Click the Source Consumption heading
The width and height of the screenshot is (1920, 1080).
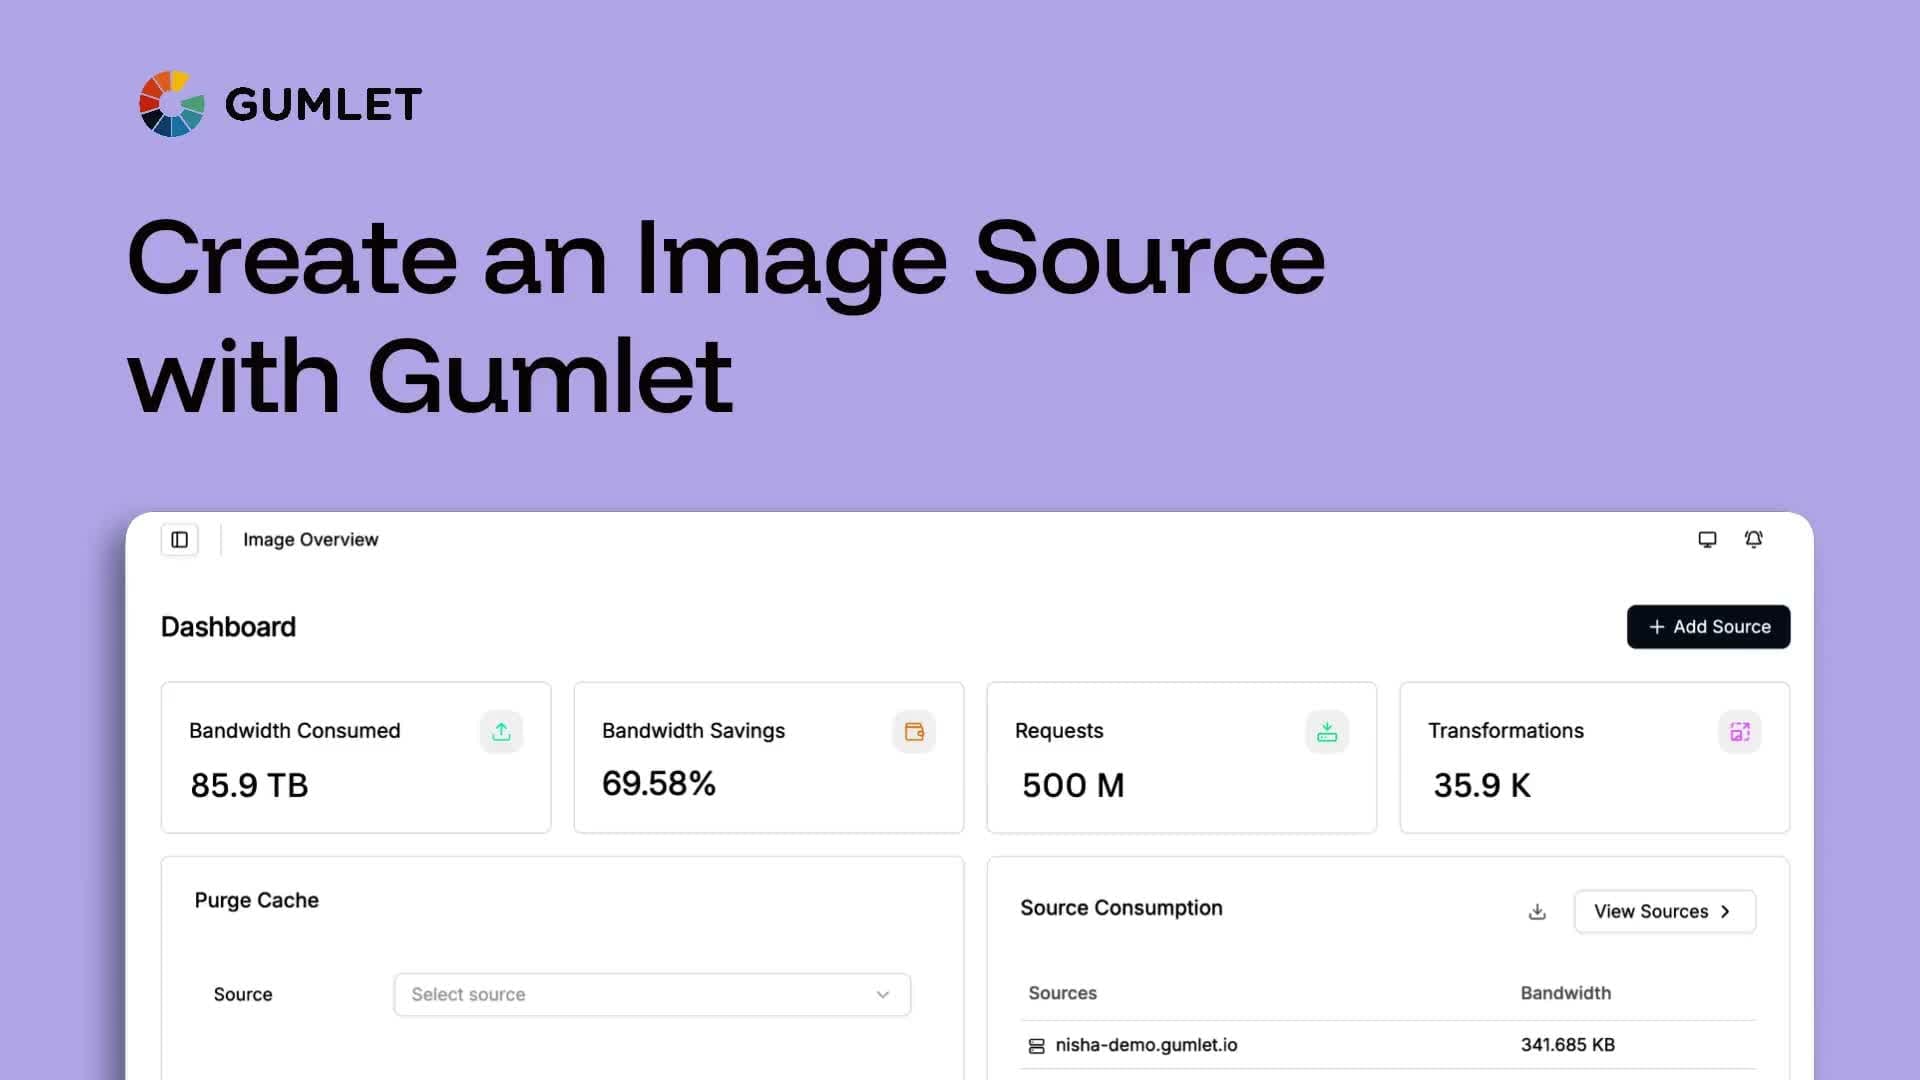[1121, 908]
